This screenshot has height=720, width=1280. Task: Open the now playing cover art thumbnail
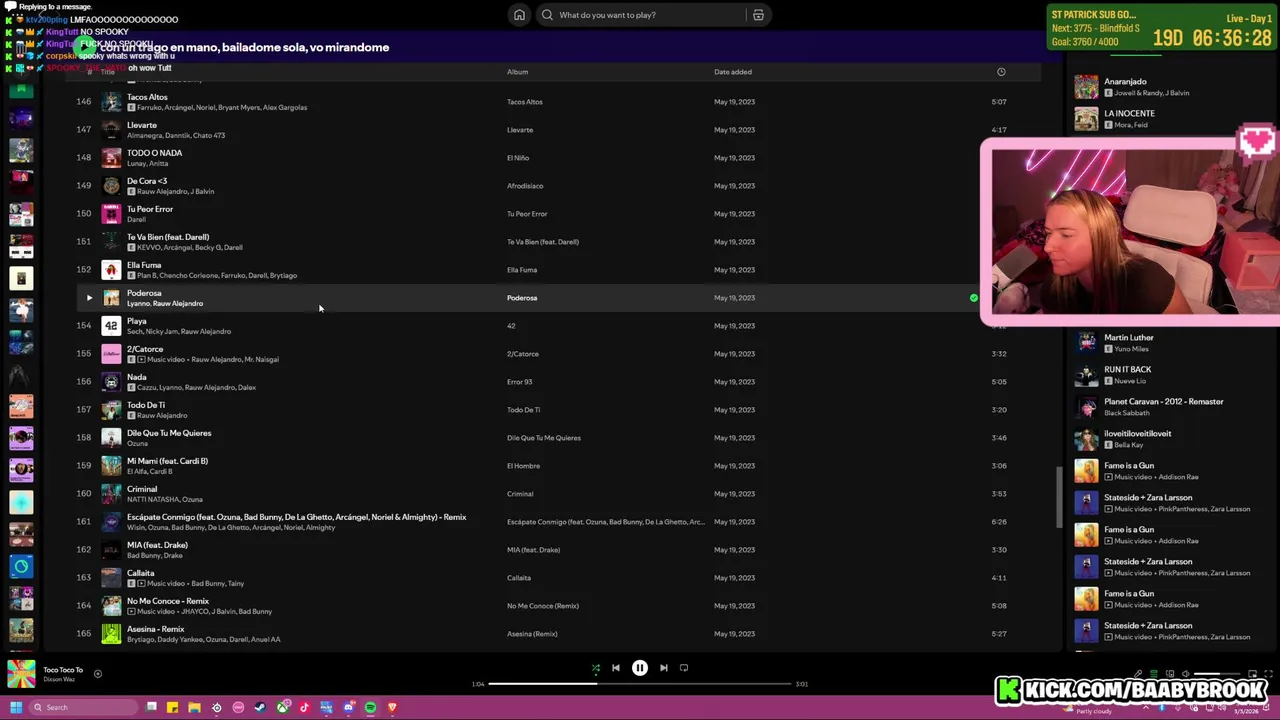(x=21, y=674)
